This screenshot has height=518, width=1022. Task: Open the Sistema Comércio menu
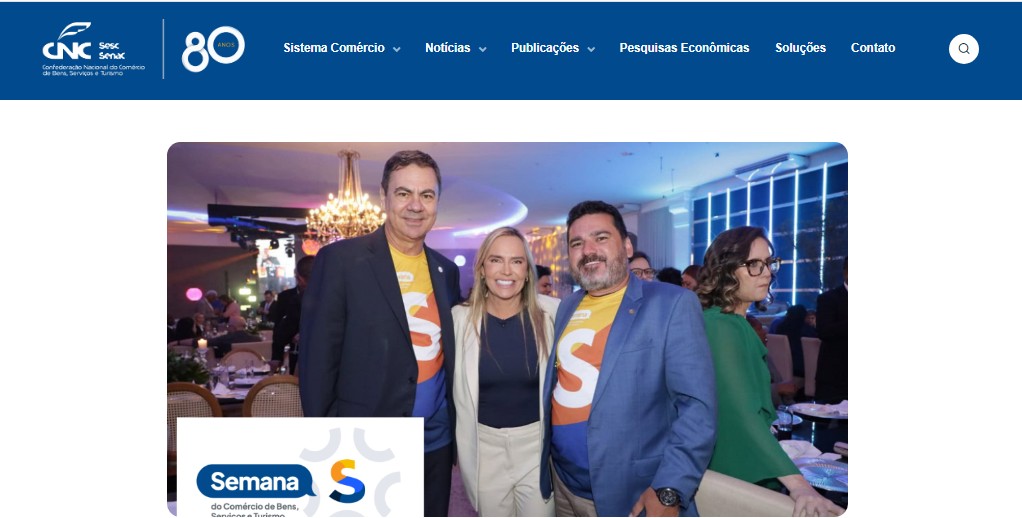[x=334, y=48]
